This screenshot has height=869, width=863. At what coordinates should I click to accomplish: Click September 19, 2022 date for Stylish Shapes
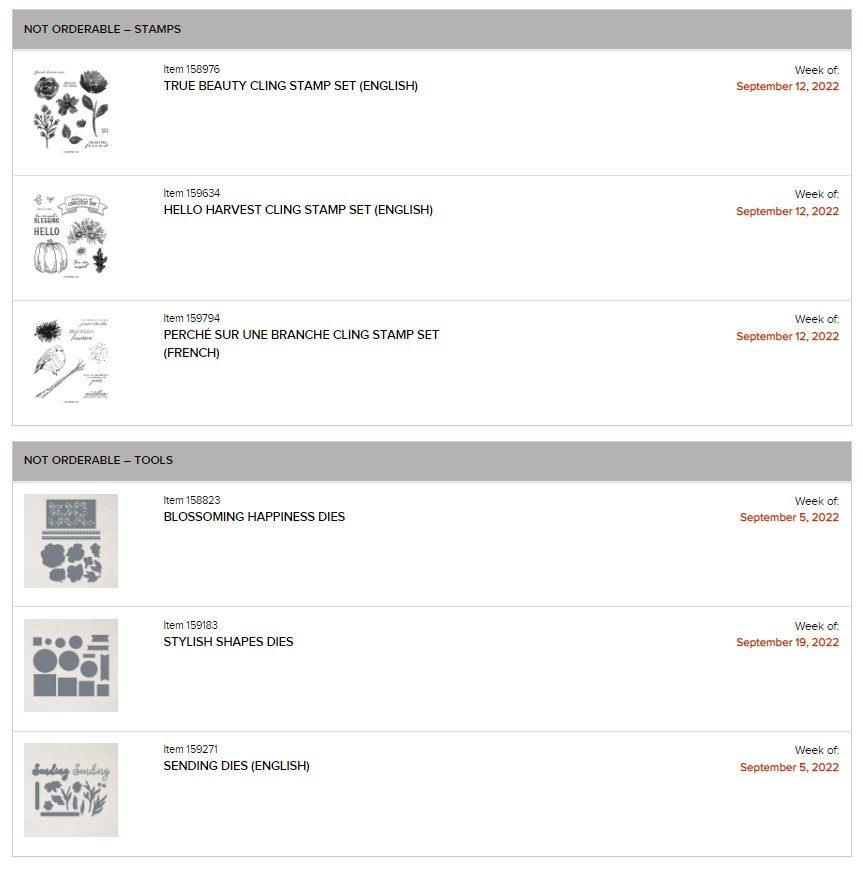[x=787, y=643]
